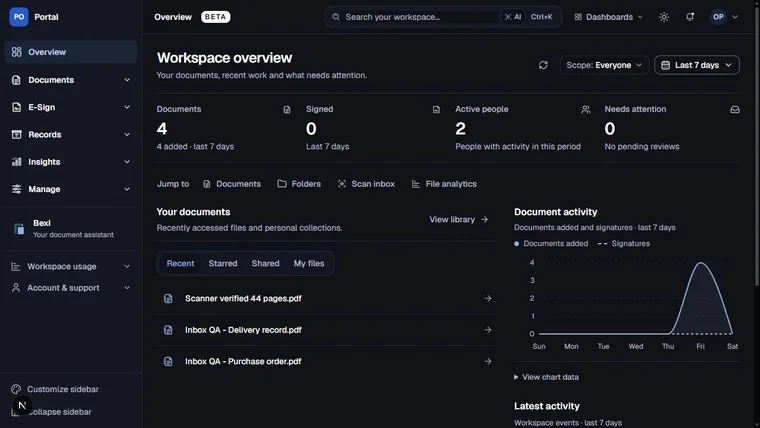Click the Workspace usage icon
Screen dimensions: 760x428
coord(16,267)
